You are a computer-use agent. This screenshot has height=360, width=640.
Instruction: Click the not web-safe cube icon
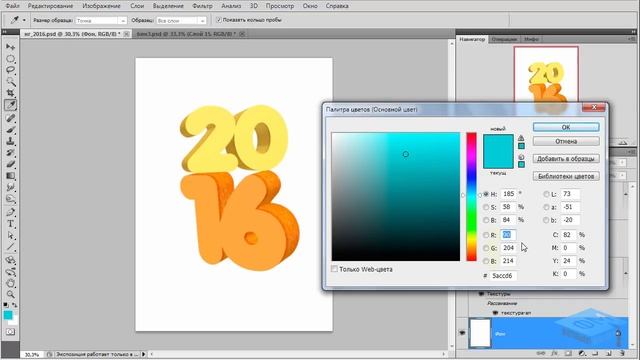pyautogui.click(x=521, y=157)
